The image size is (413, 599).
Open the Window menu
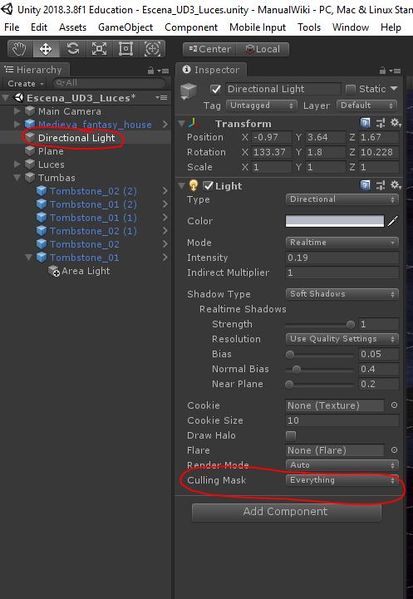pos(350,28)
